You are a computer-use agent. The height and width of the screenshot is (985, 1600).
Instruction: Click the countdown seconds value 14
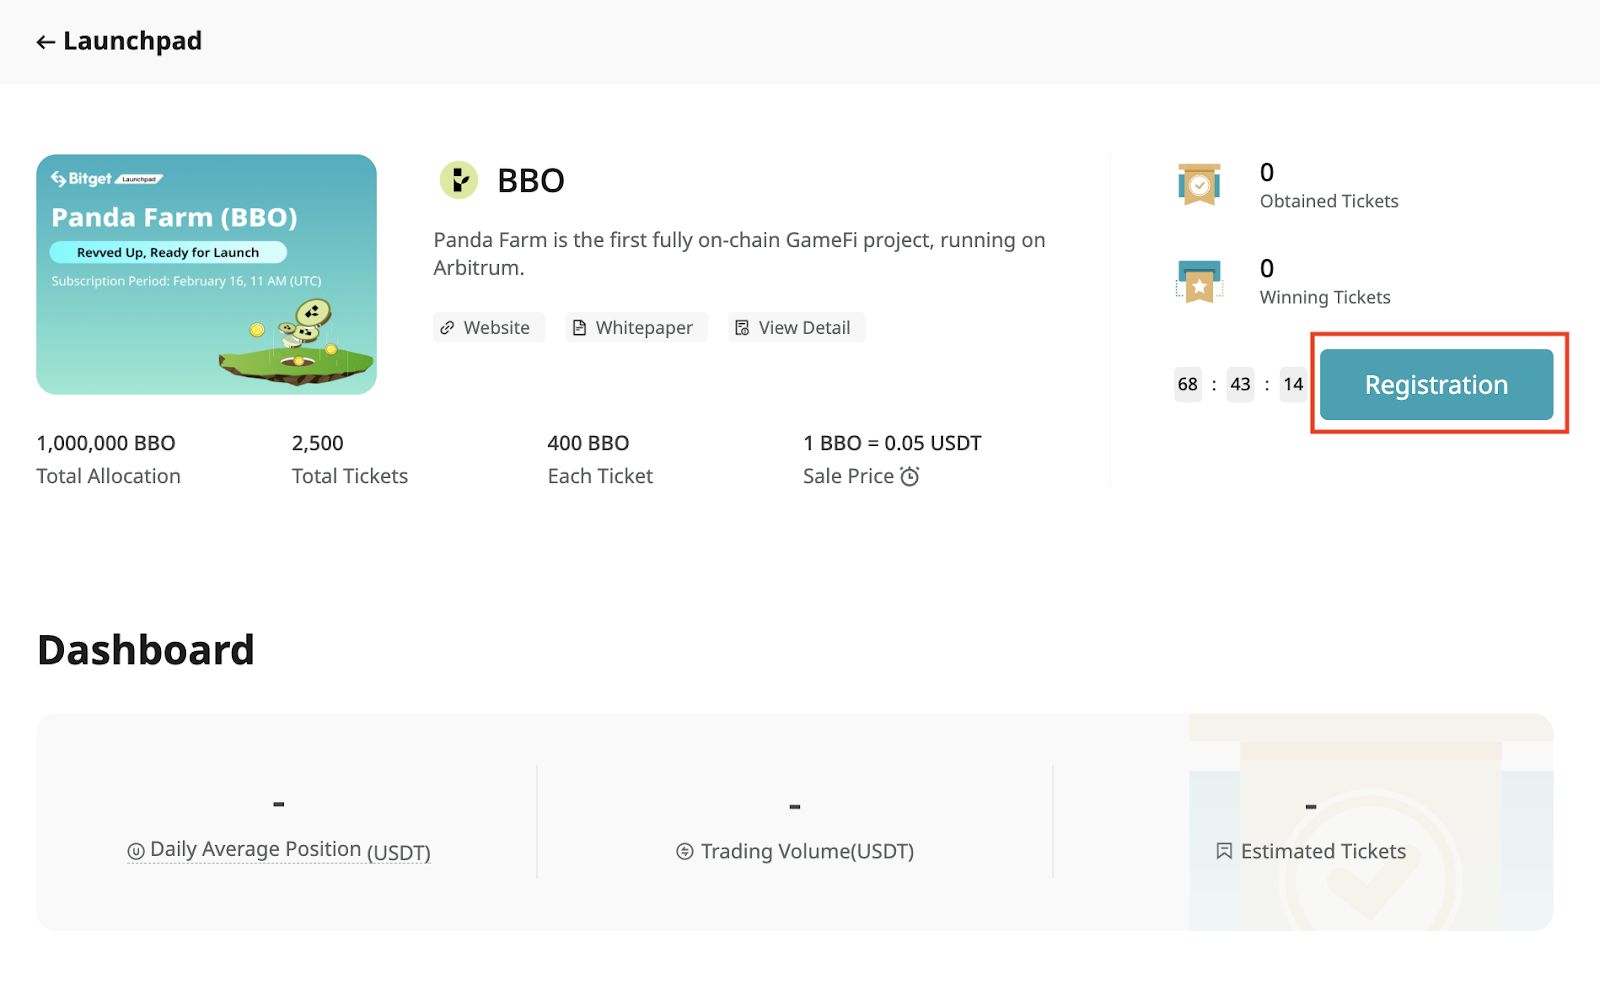point(1293,384)
